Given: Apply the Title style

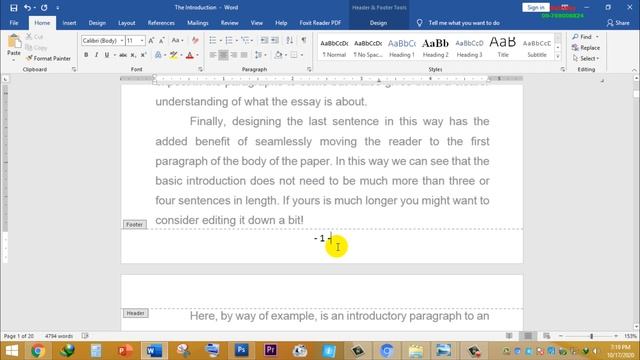Looking at the screenshot, I should [503, 47].
